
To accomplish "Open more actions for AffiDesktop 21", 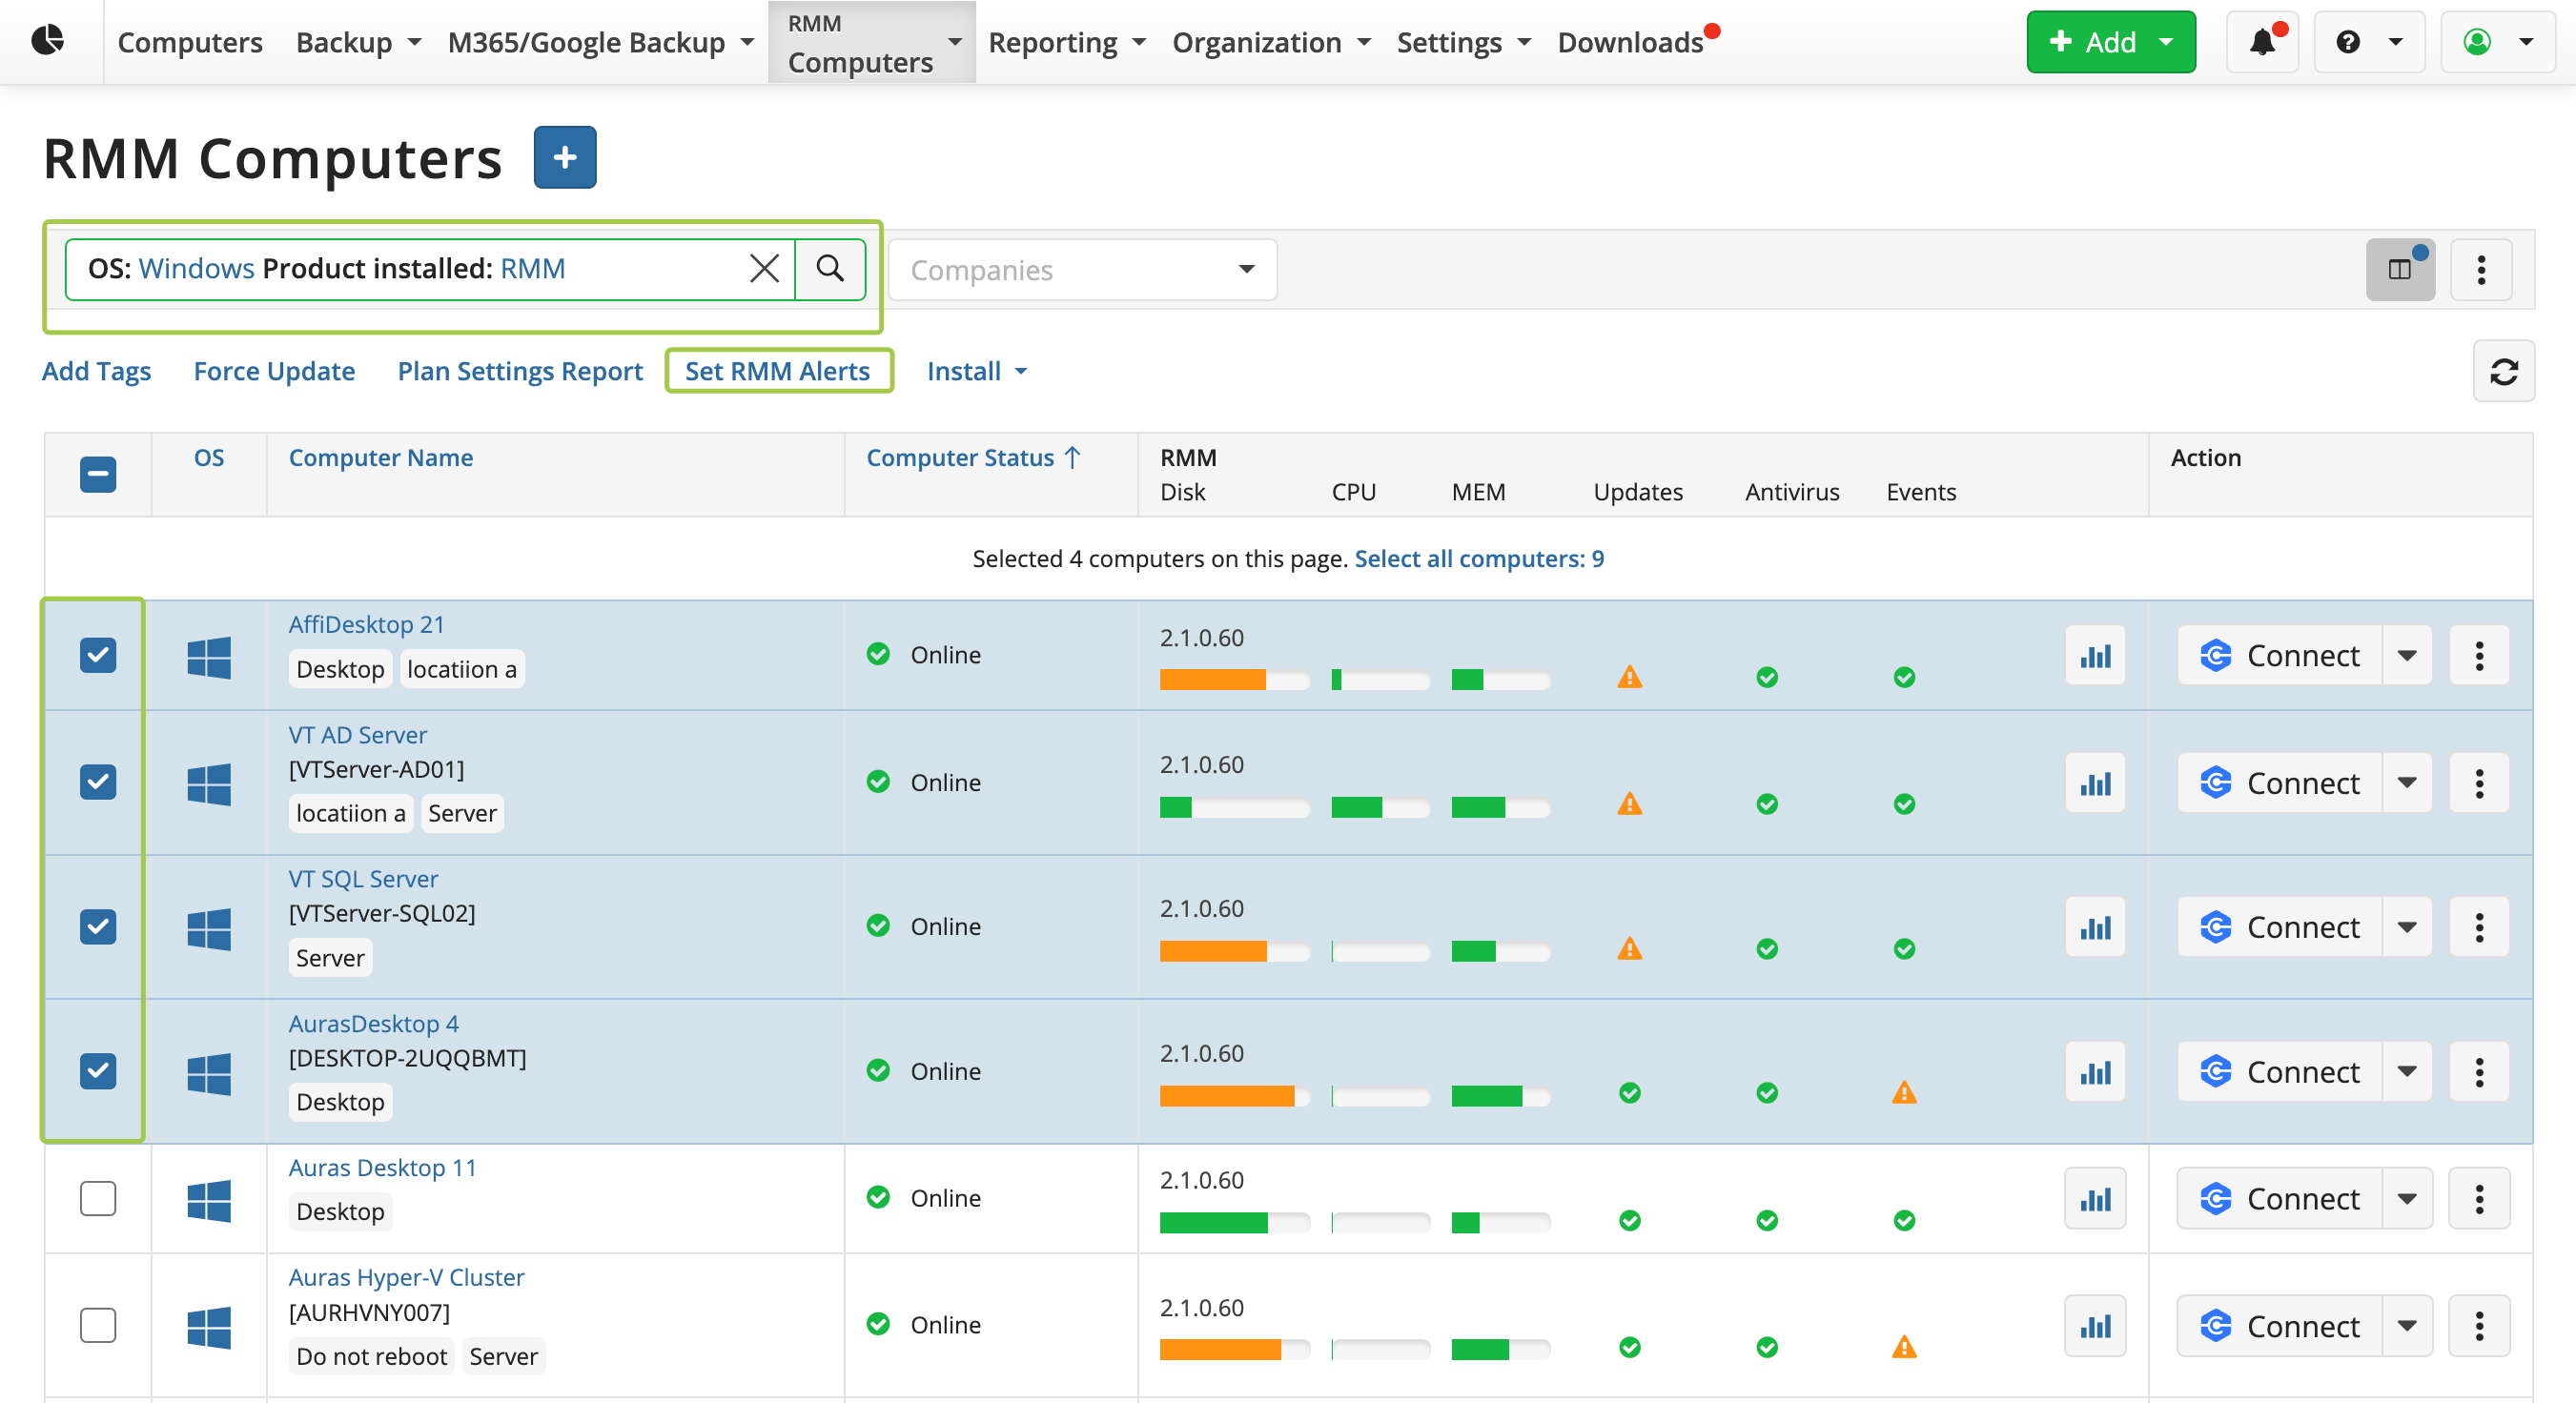I will (2479, 655).
